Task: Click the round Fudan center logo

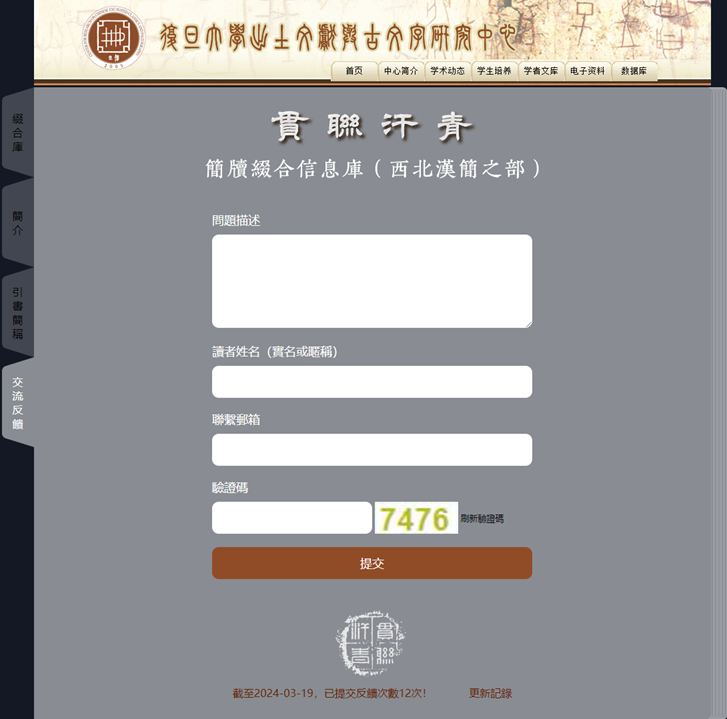Action: pos(114,38)
